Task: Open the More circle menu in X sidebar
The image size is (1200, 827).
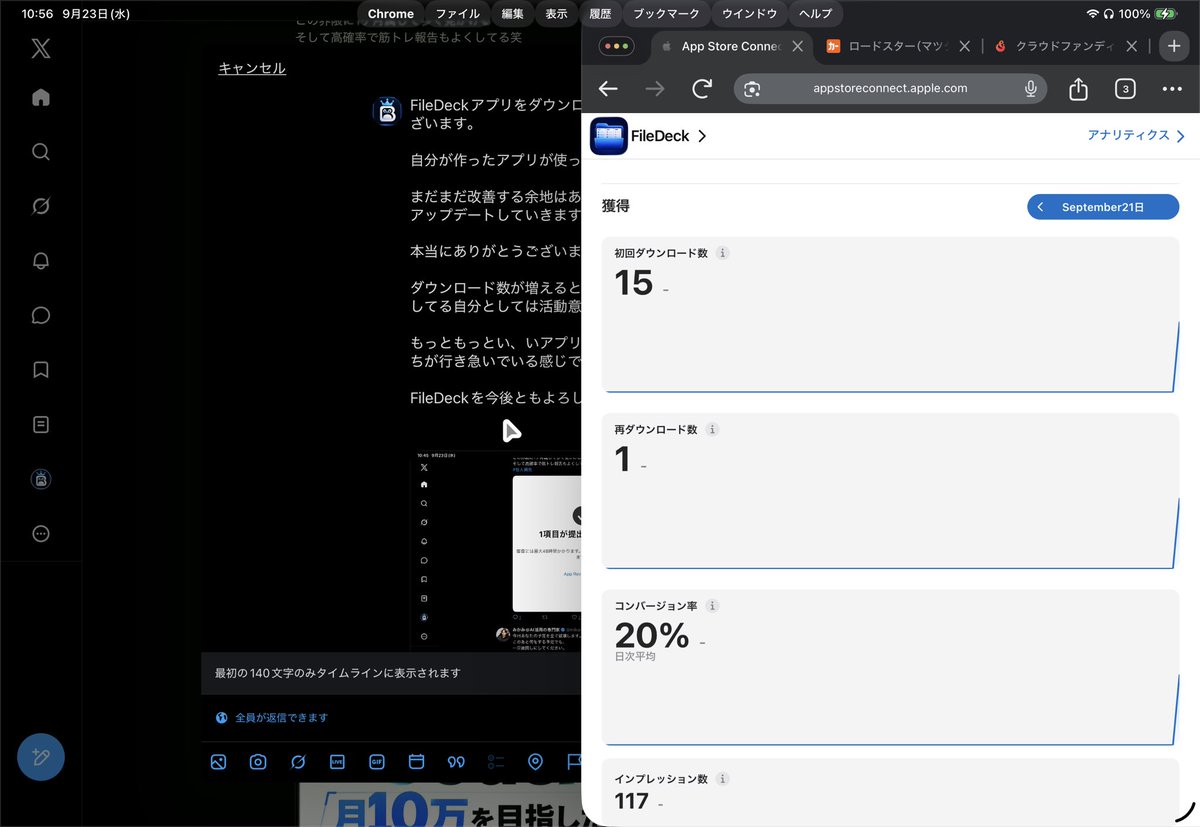Action: pos(41,533)
